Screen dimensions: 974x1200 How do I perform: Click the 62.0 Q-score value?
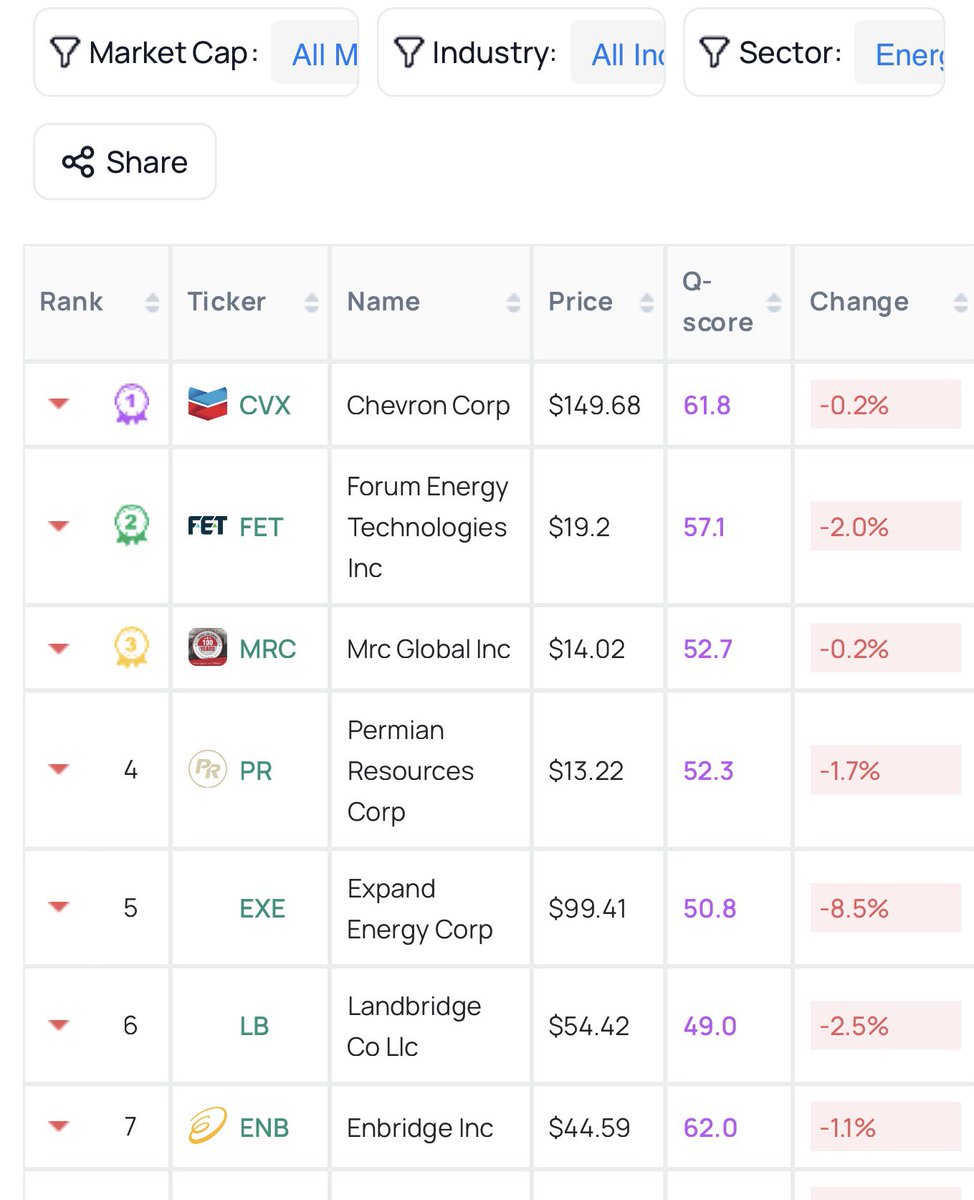[710, 1128]
